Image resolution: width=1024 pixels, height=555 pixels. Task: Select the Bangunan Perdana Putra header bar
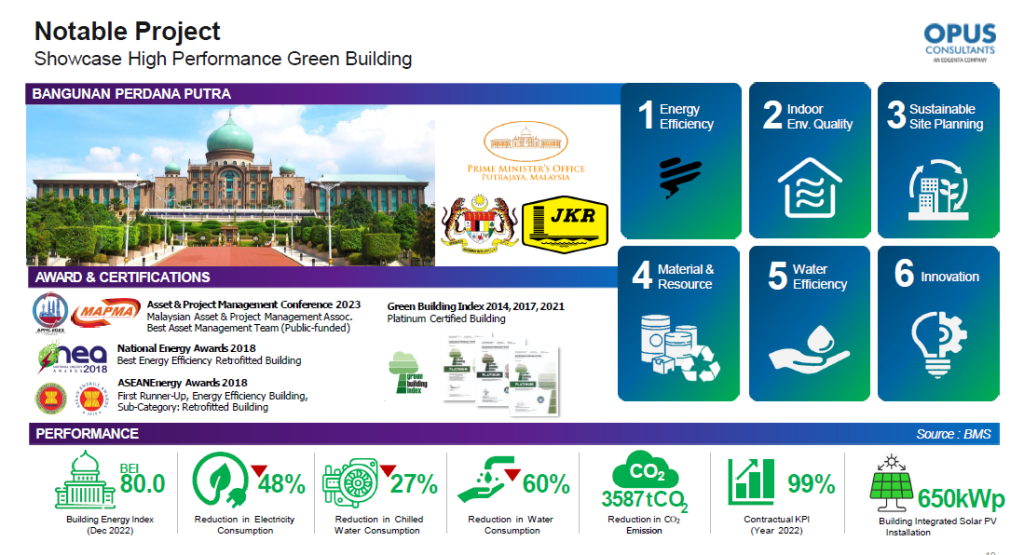coord(318,94)
